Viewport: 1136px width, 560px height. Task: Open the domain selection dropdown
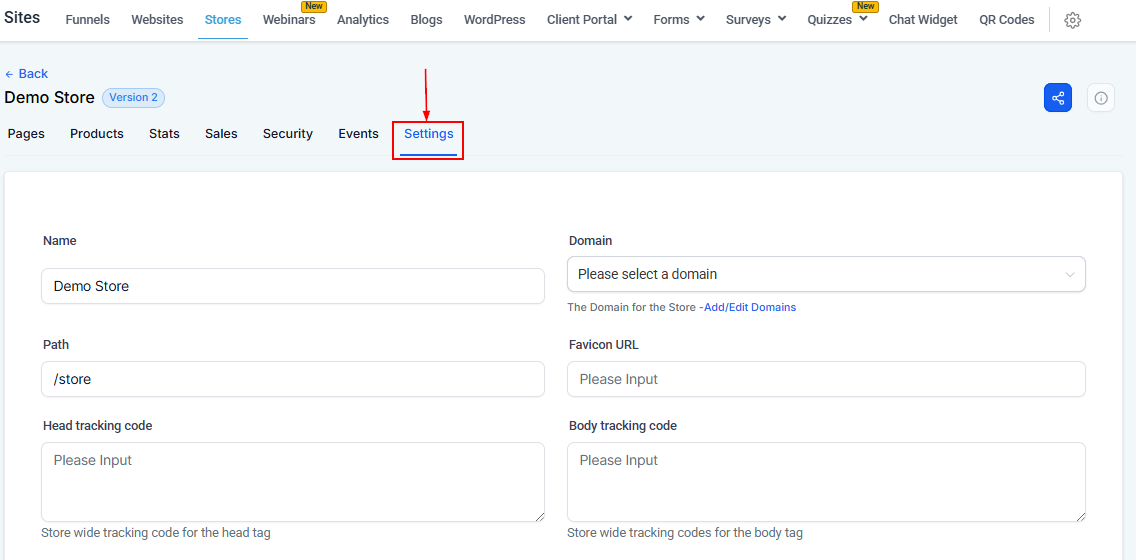click(825, 274)
